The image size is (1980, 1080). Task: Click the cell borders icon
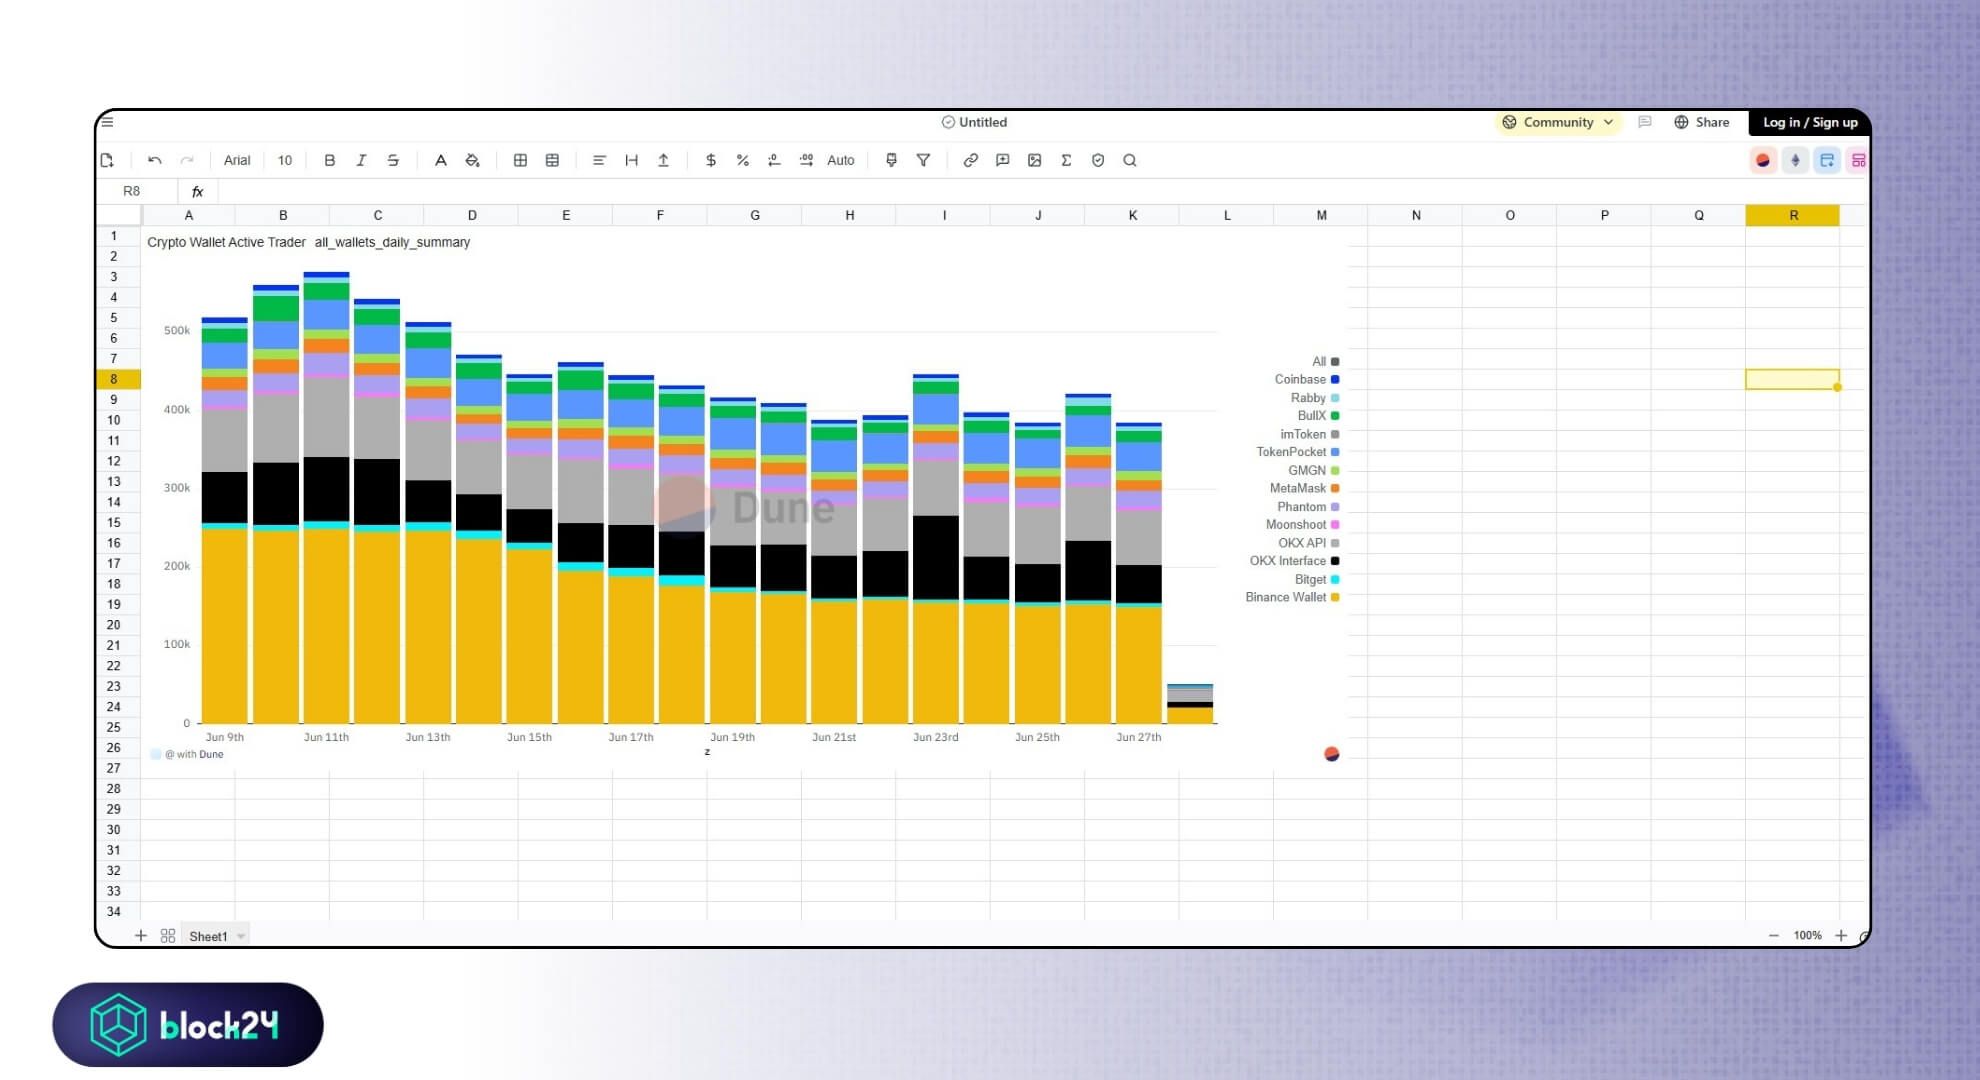coord(520,160)
